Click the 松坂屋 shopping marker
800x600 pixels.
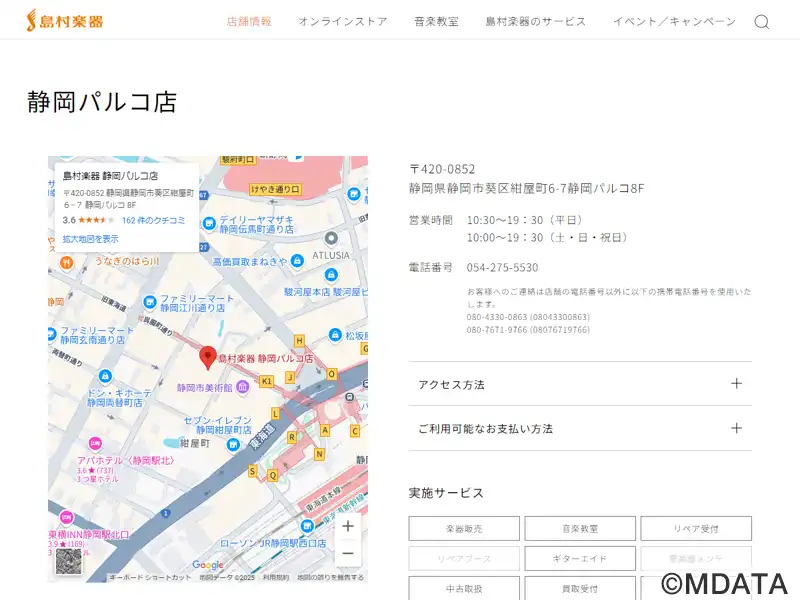tap(335, 335)
